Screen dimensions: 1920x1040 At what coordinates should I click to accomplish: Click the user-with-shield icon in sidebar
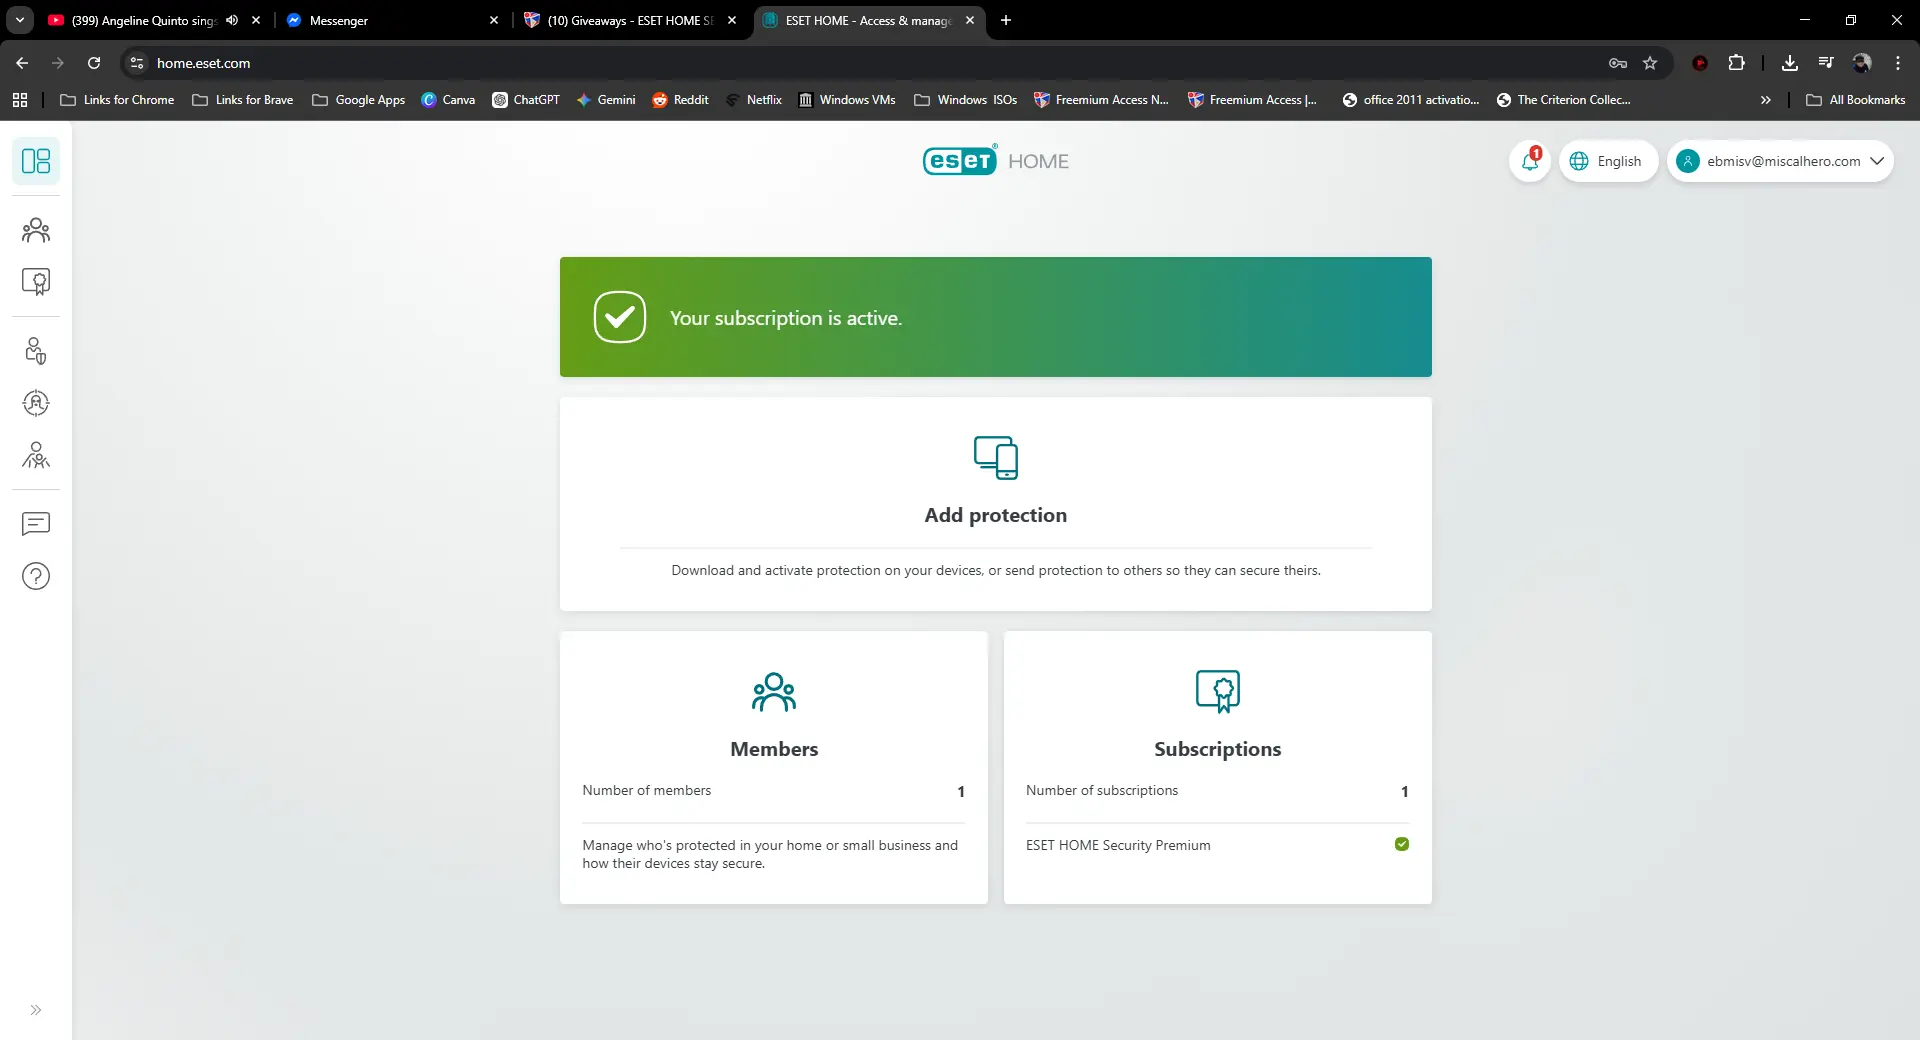pos(36,351)
